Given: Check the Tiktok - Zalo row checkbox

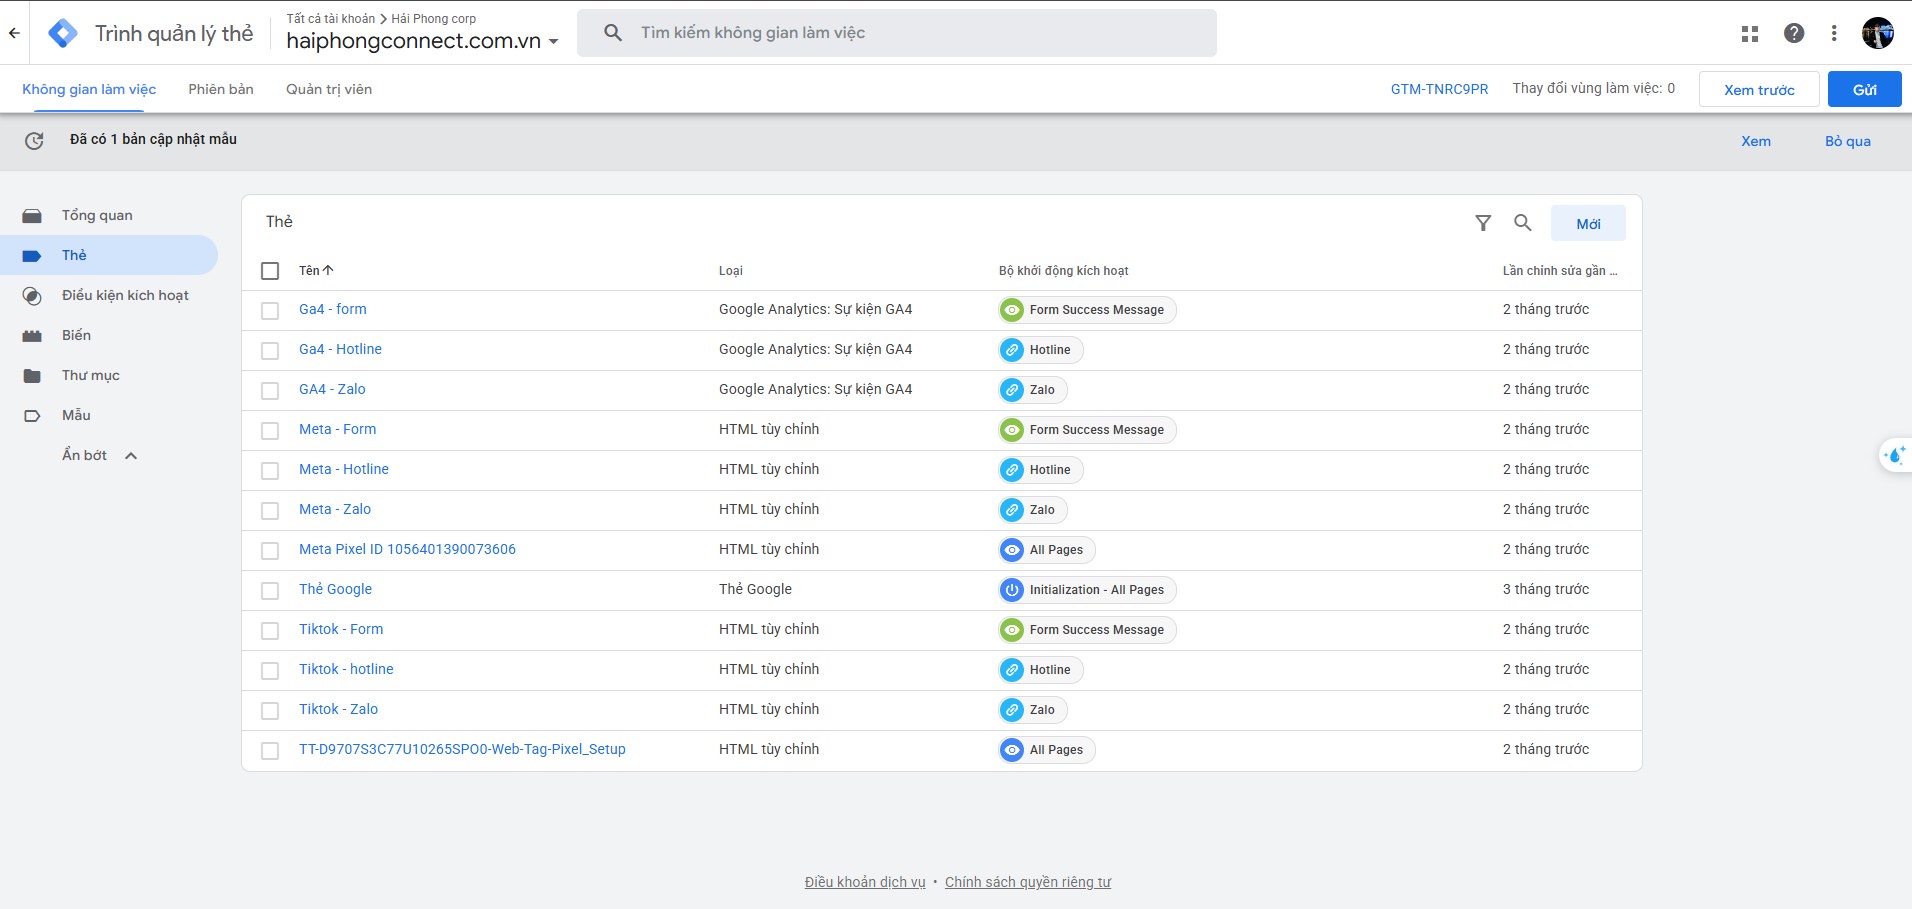Looking at the screenshot, I should tap(270, 711).
